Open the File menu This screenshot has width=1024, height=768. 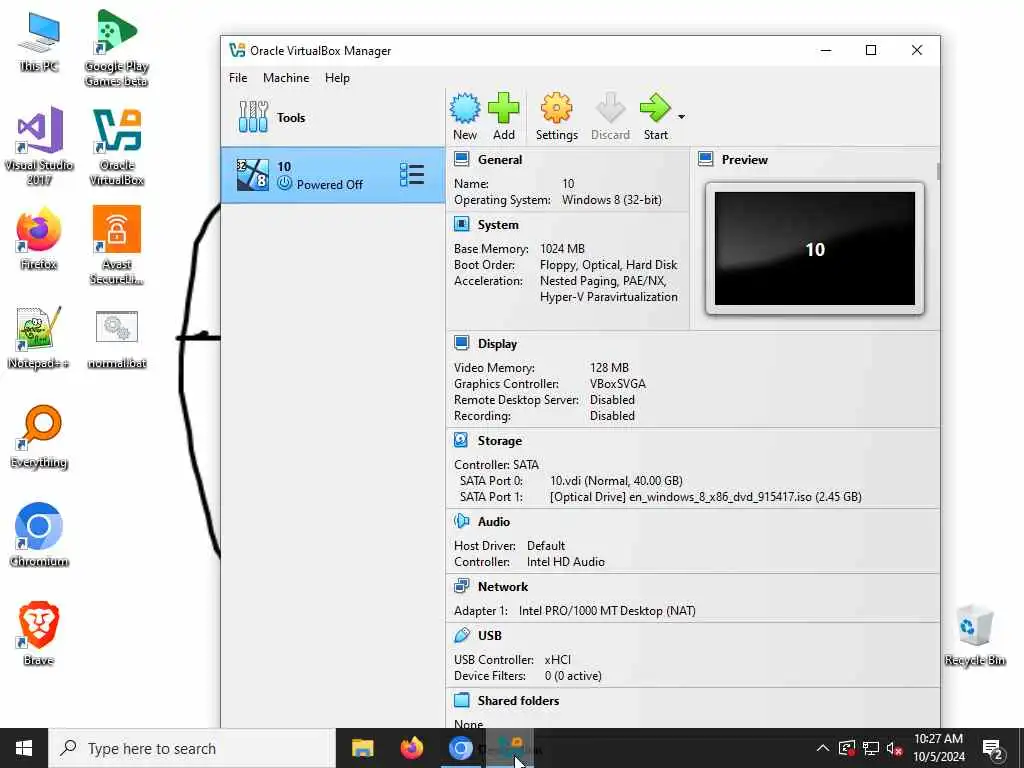coord(238,78)
